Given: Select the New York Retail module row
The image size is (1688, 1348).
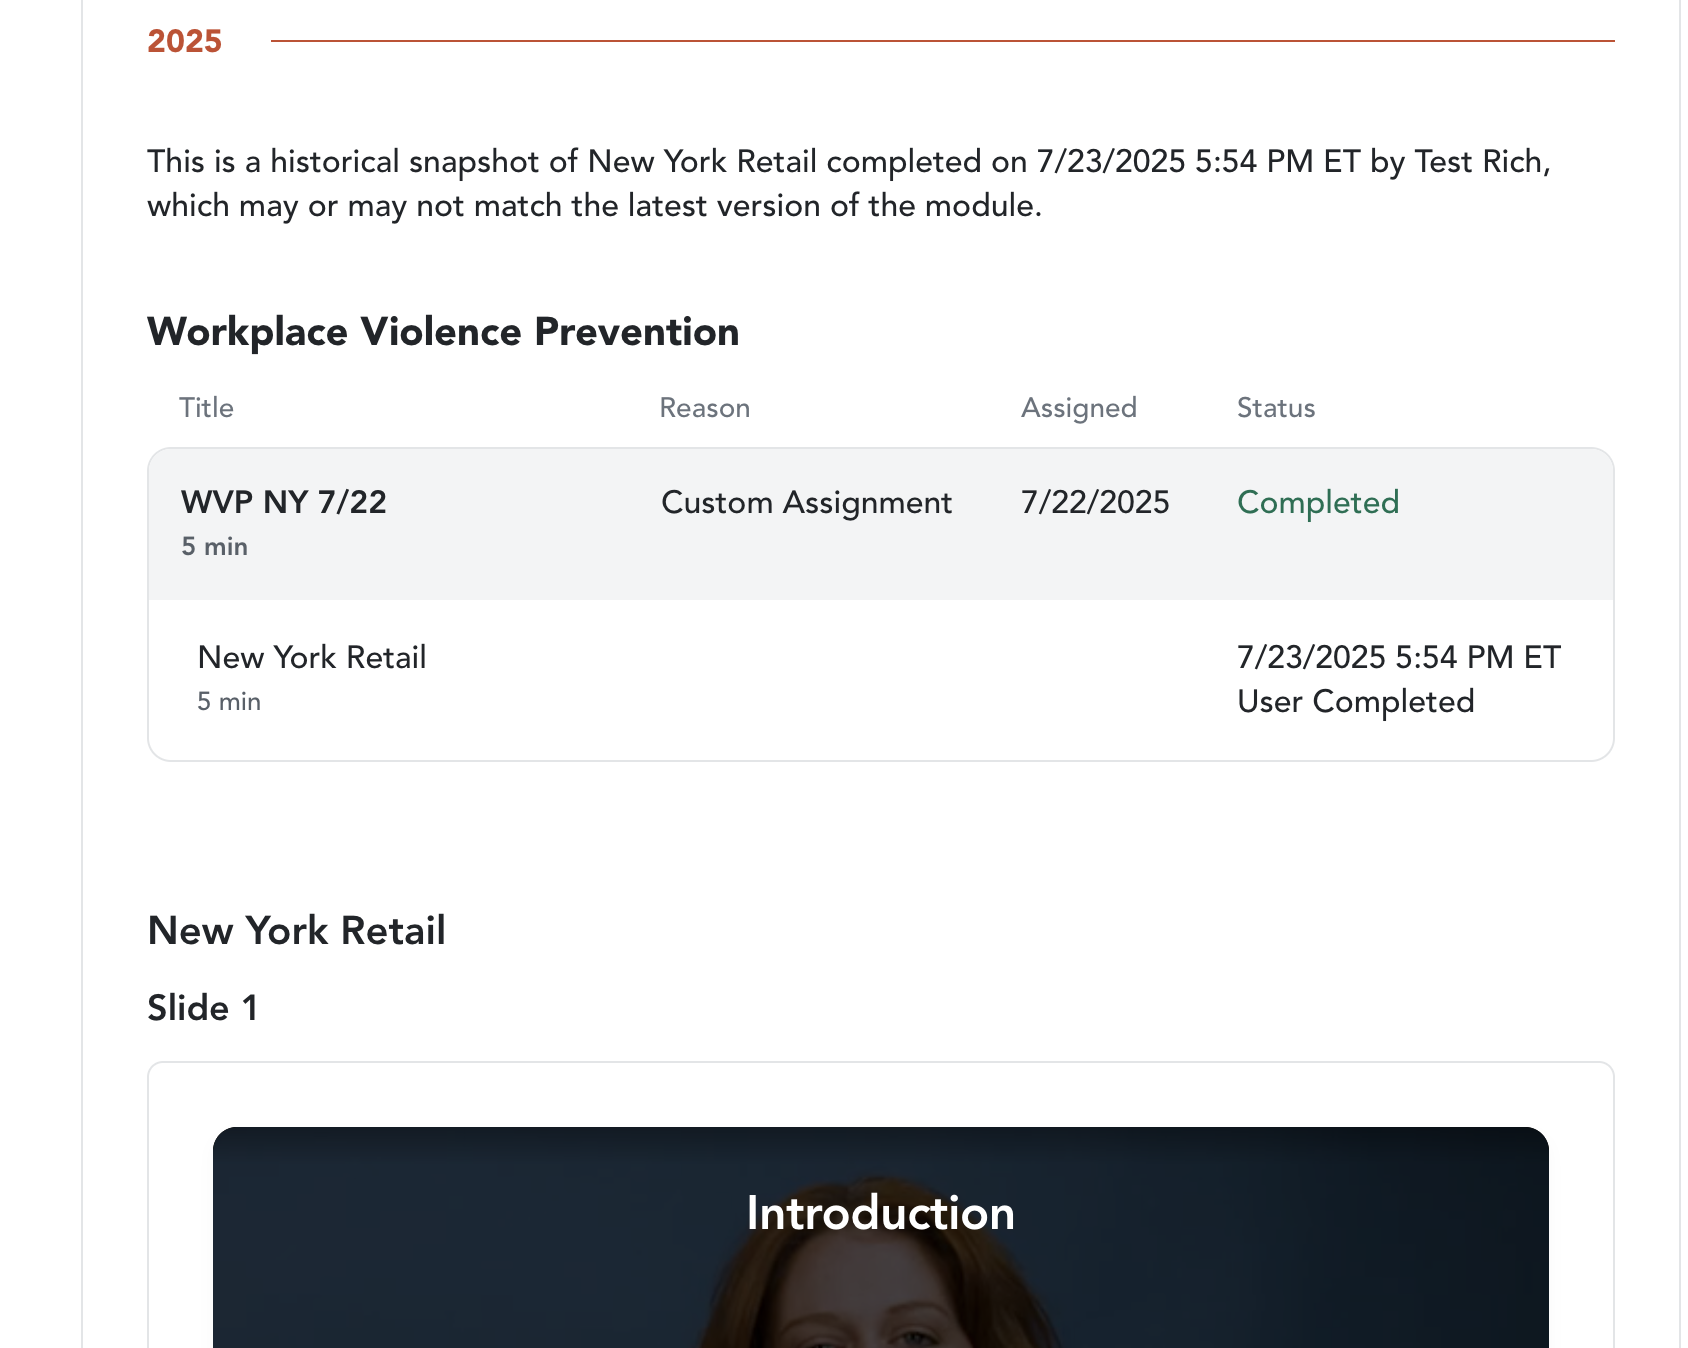Looking at the screenshot, I should coord(881,680).
